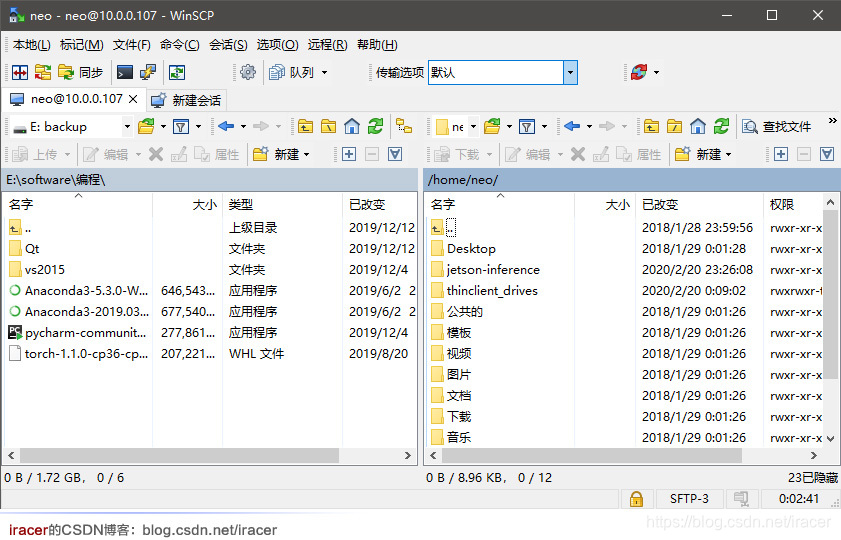Viewport: 841px width, 540px height.
Task: Click the refresh globe icon in main toolbar
Action: click(639, 72)
